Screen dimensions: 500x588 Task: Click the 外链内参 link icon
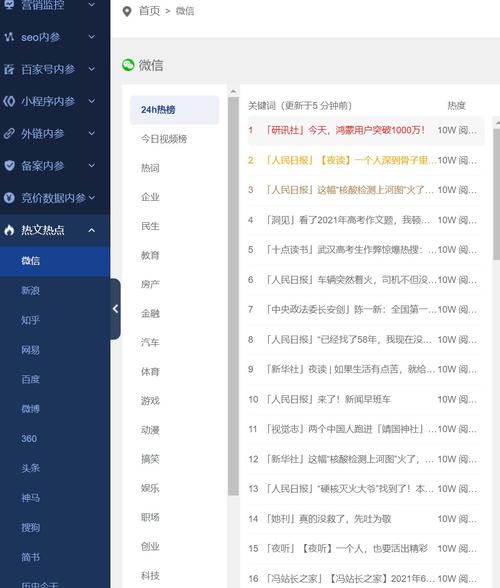pos(9,134)
